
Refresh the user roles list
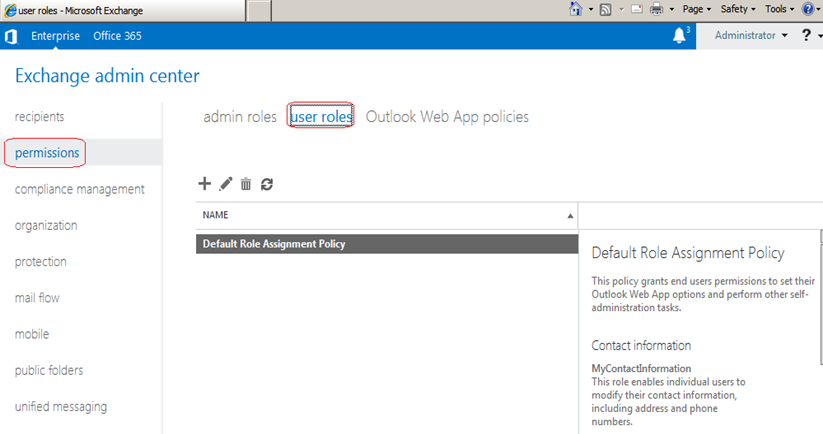point(267,184)
